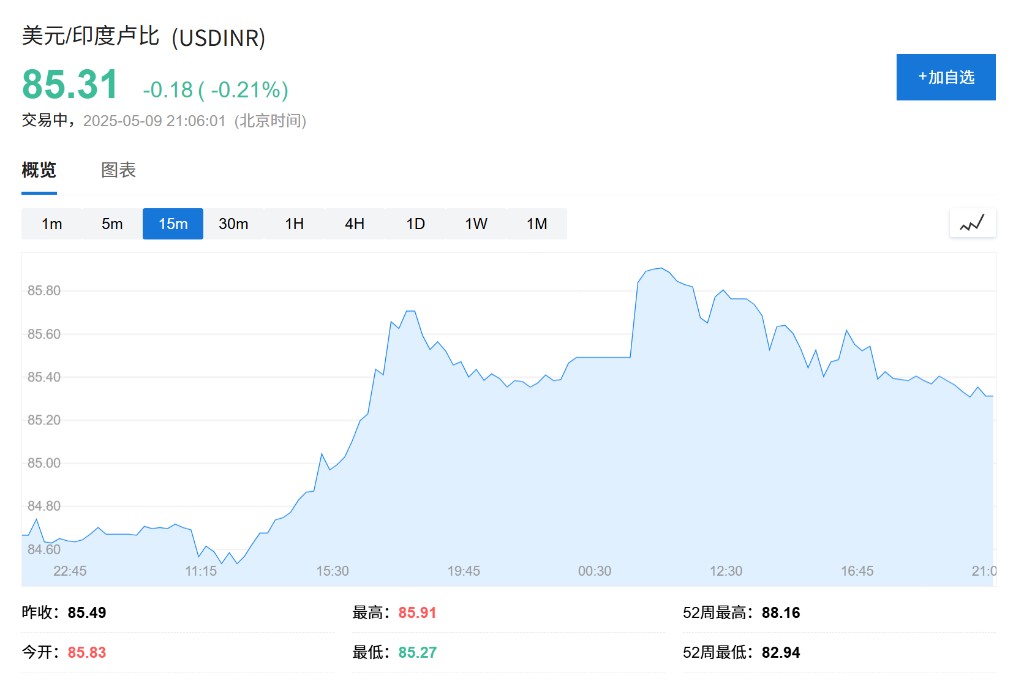Click the 15:30 time axis label
Viewport: 1024px width, 684px height.
(332, 571)
